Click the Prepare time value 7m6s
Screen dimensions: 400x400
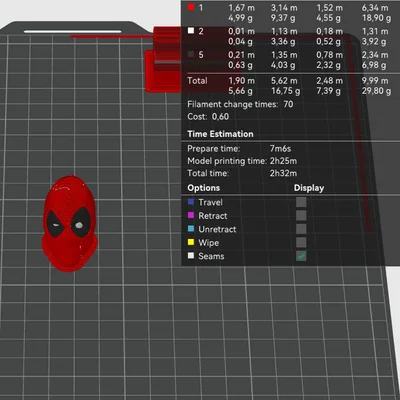point(280,149)
